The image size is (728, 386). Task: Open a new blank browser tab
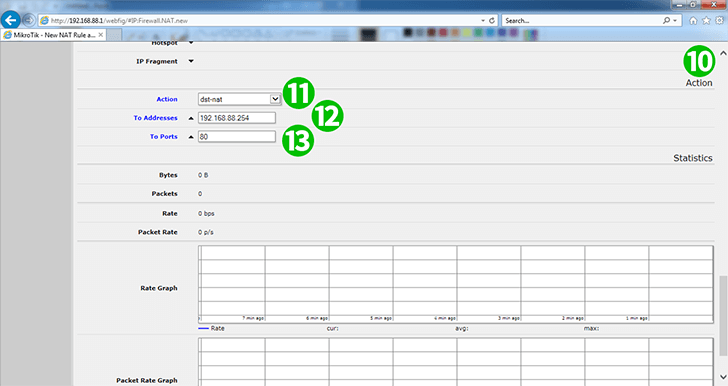pyautogui.click(x=114, y=35)
